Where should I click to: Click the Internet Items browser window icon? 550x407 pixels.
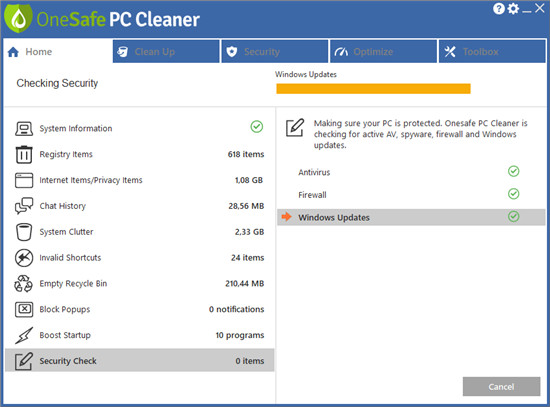(24, 180)
